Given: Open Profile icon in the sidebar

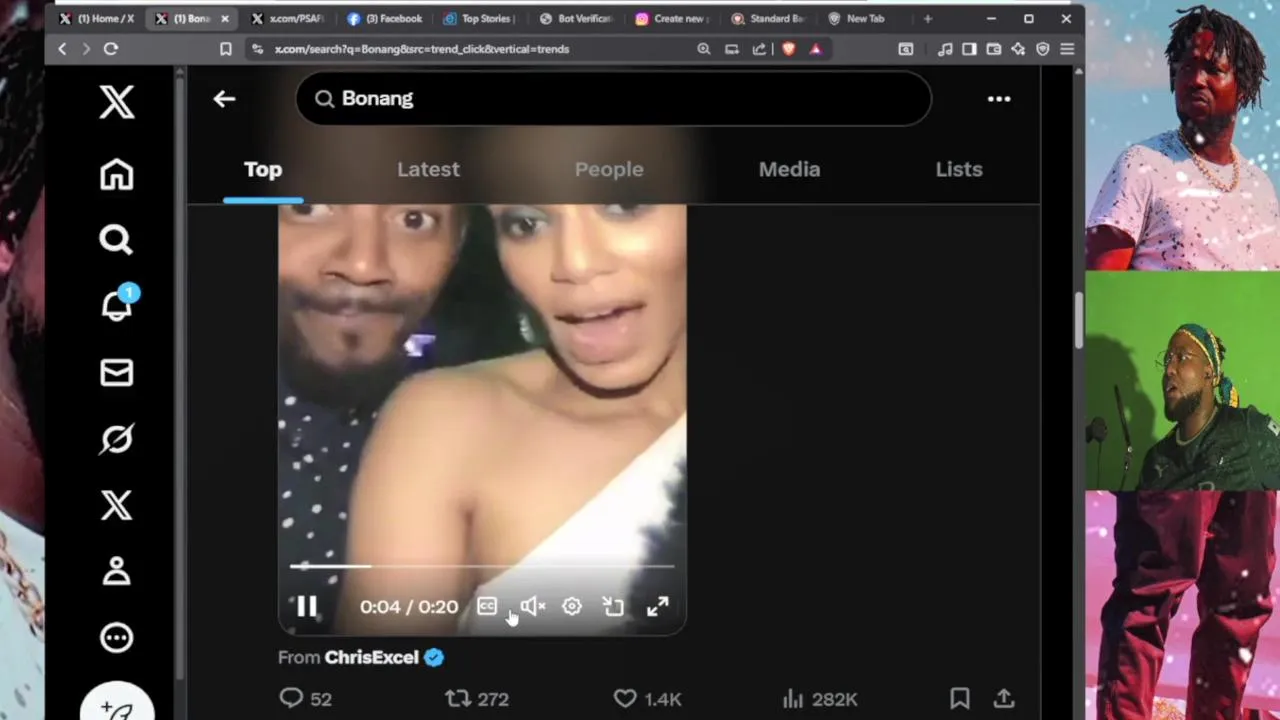Looking at the screenshot, I should coord(116,571).
